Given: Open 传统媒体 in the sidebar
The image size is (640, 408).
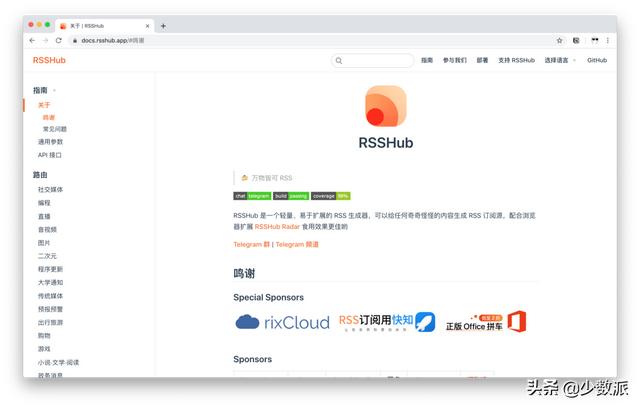Looking at the screenshot, I should pyautogui.click(x=50, y=296).
